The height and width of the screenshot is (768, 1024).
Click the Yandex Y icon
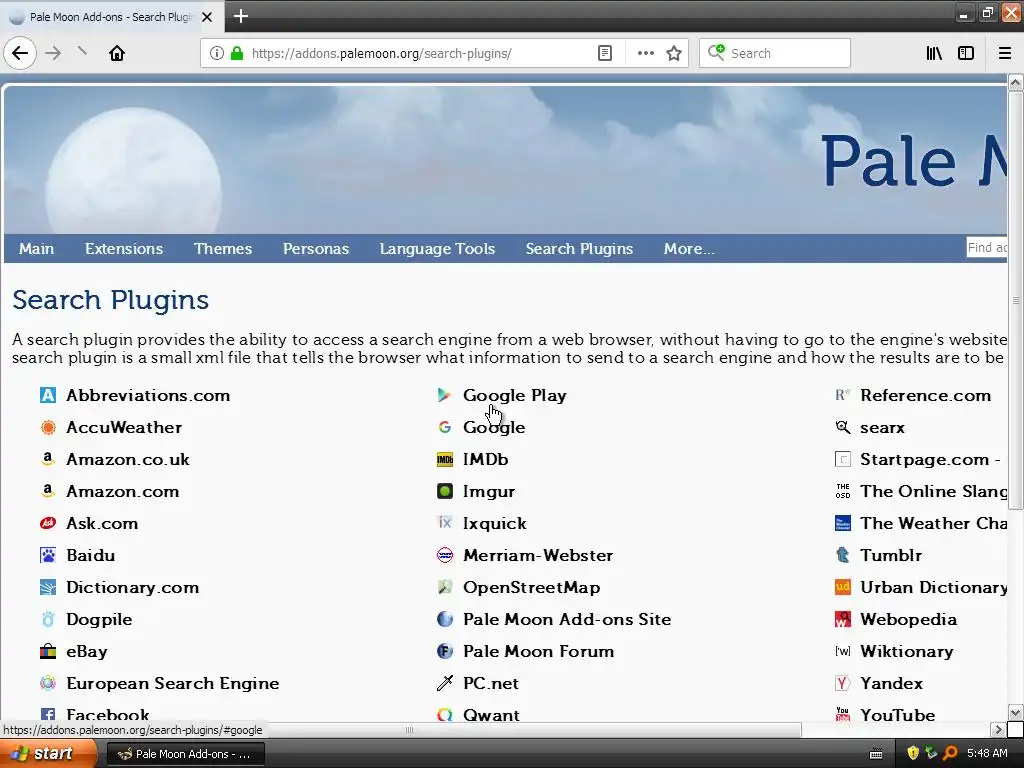click(x=842, y=683)
